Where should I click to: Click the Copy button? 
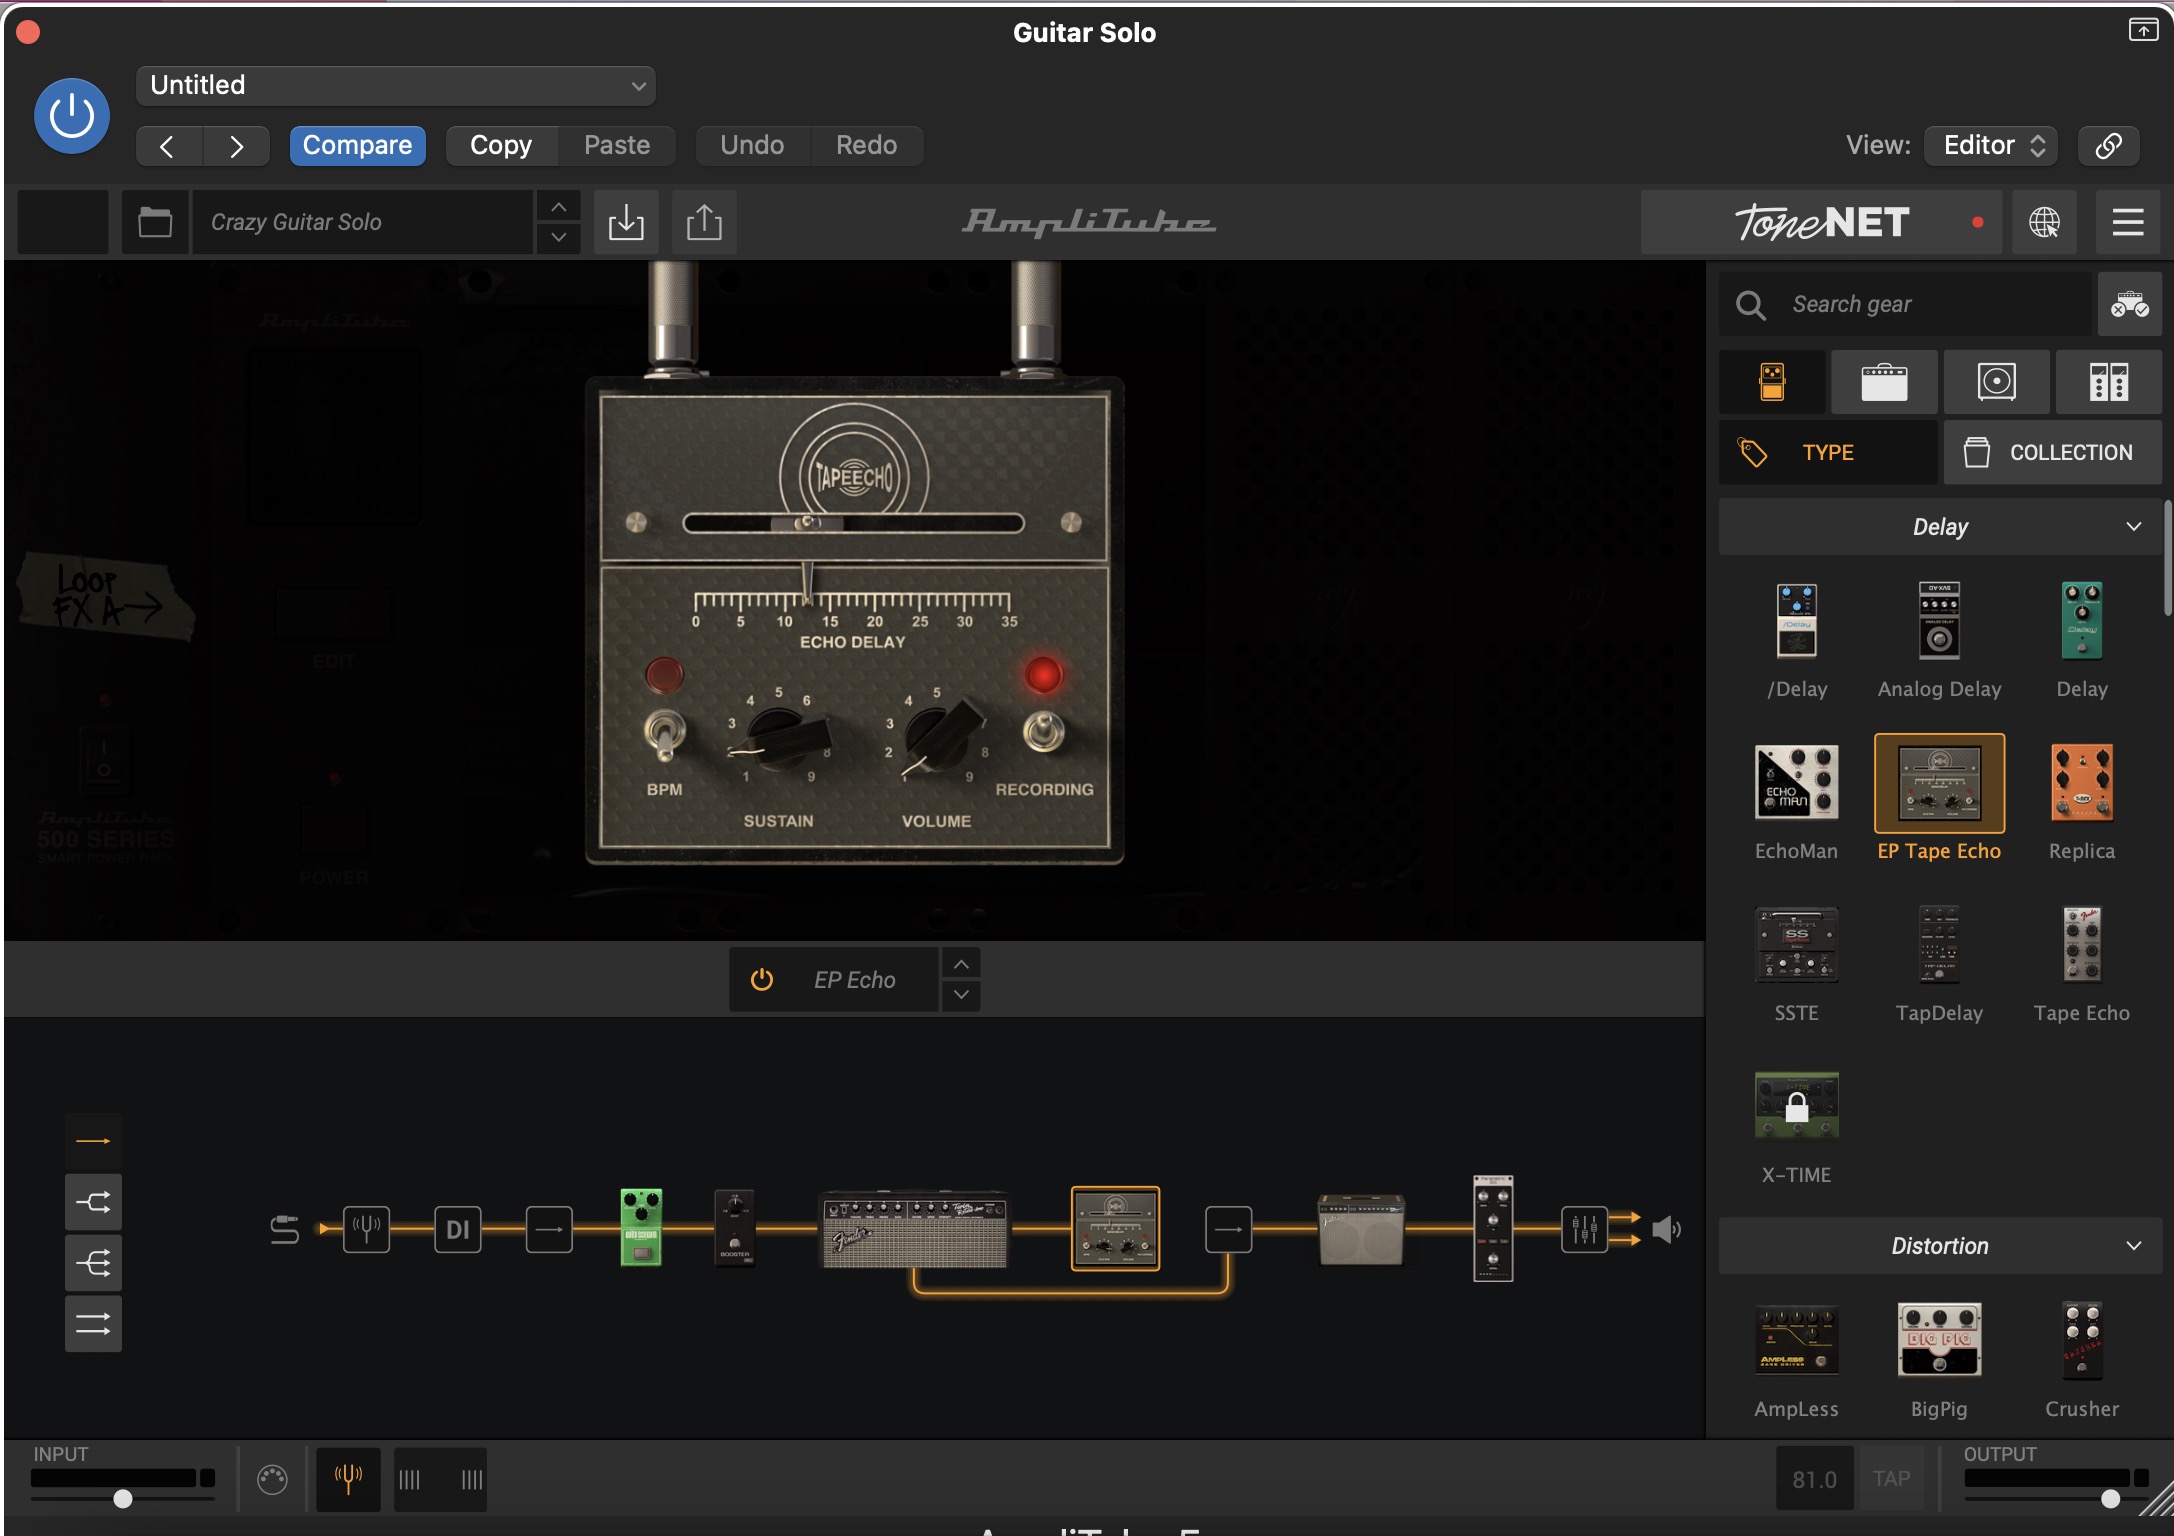[501, 146]
